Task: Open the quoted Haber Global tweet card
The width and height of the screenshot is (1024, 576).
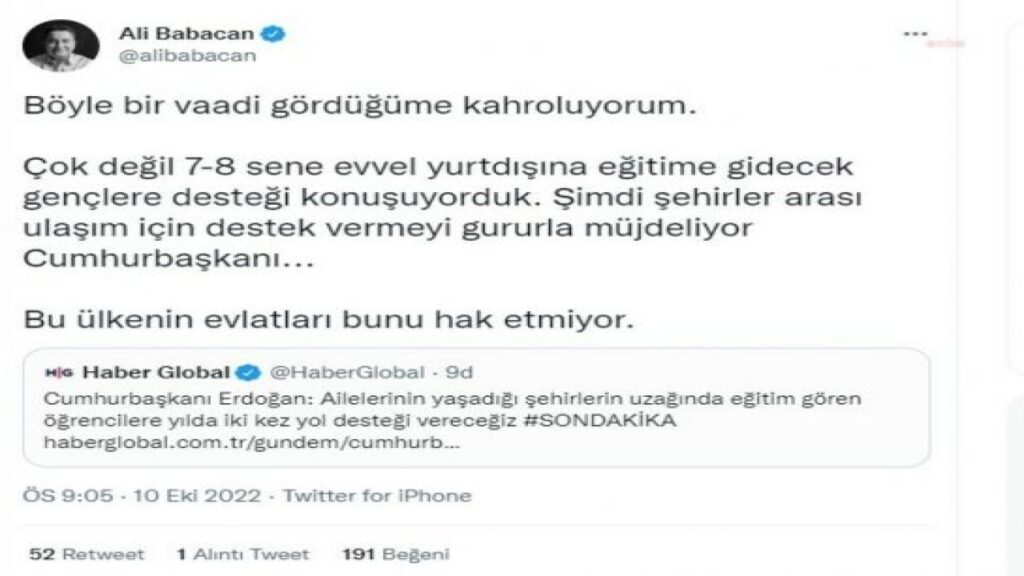Action: click(477, 408)
